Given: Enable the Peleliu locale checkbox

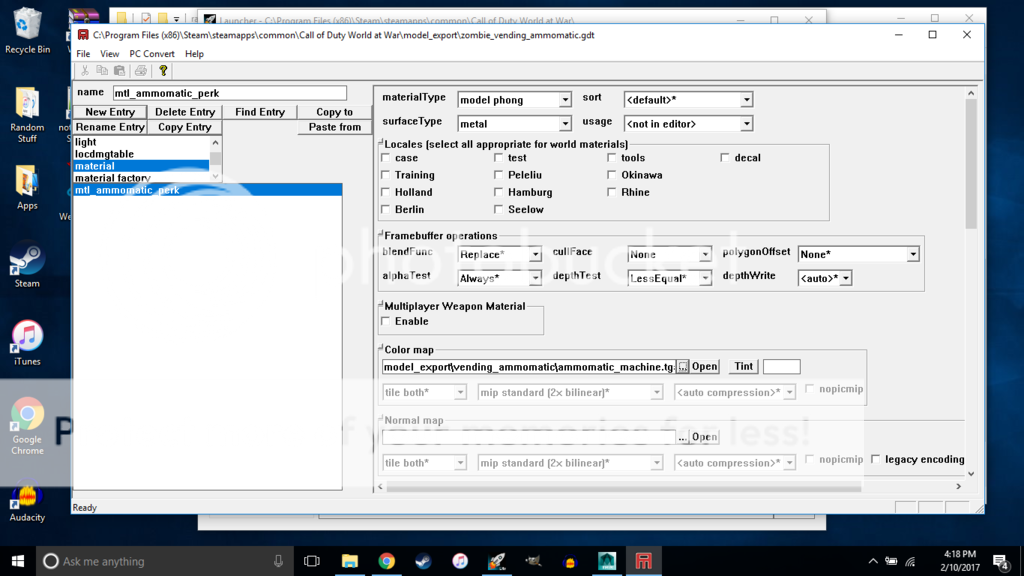Looking at the screenshot, I should click(499, 175).
